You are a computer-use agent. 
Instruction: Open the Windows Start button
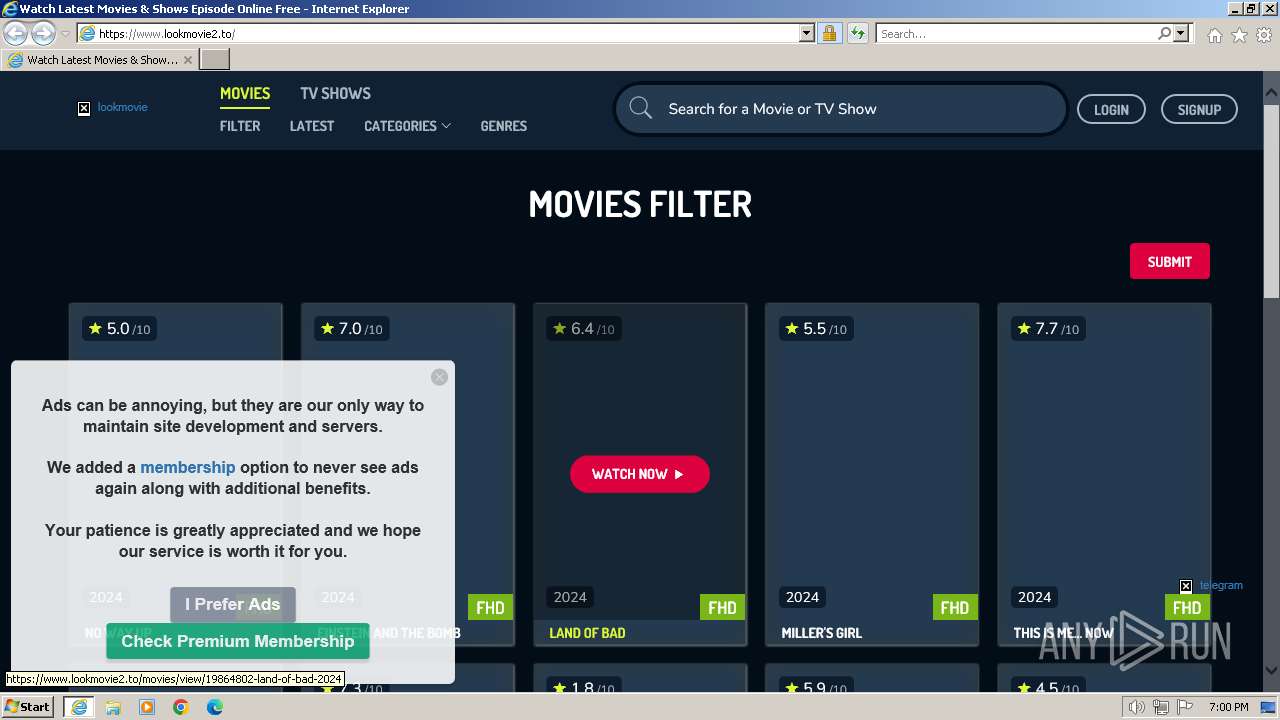27,707
